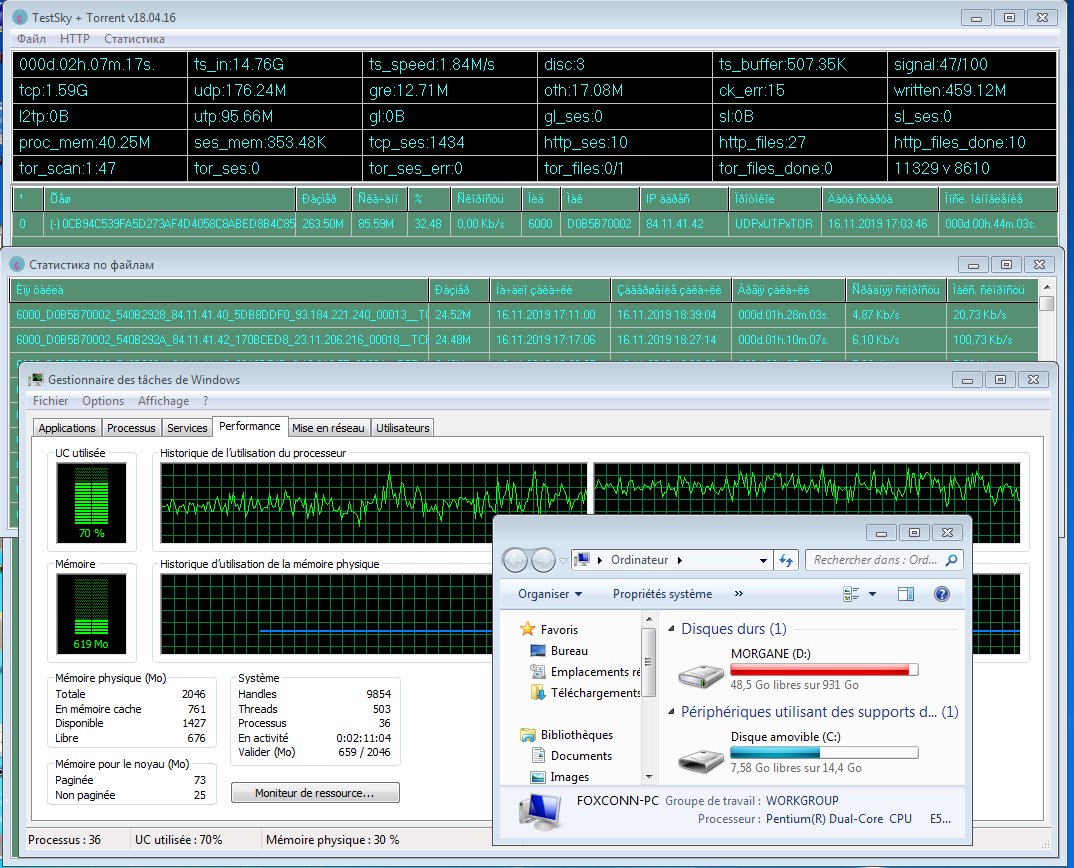1074x868 pixels.
Task: Select the Téléchargements folder in sidebar
Action: (594, 693)
